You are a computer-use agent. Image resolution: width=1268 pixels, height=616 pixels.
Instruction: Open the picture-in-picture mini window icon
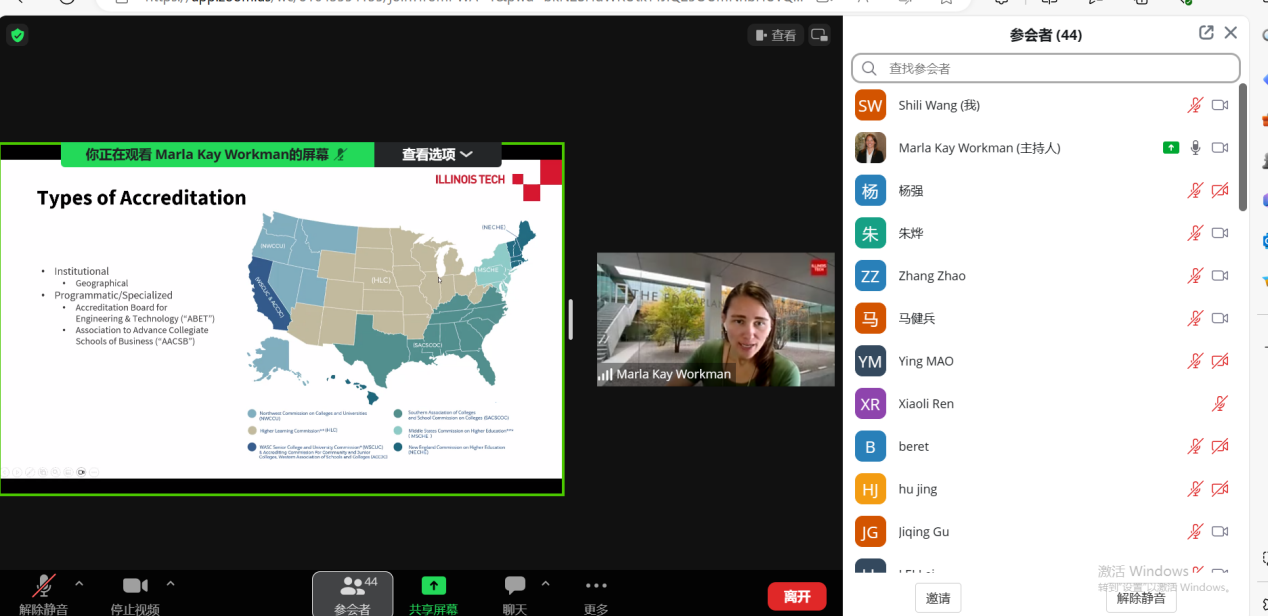tap(819, 35)
